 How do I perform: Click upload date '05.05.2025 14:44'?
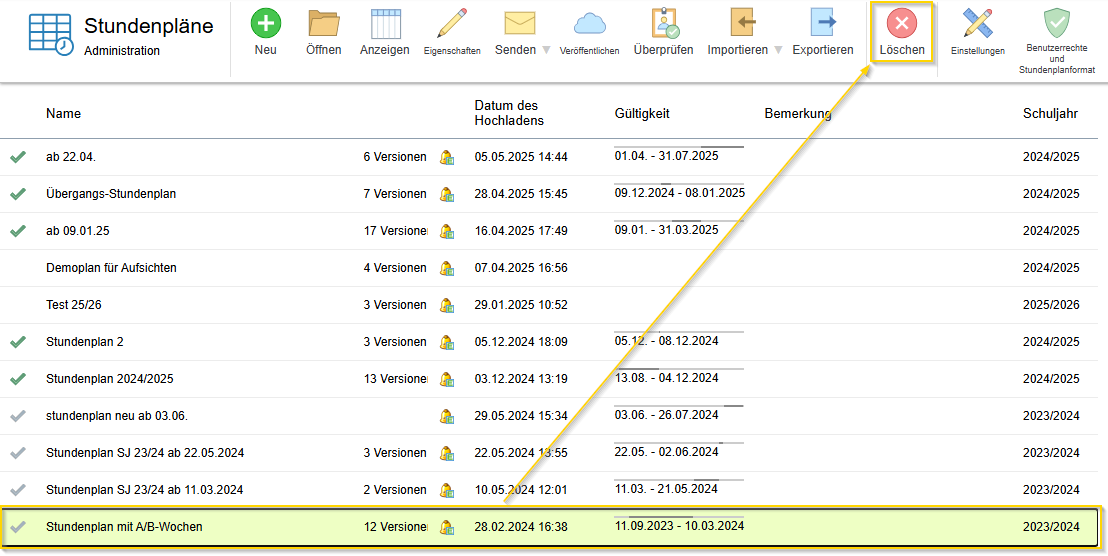click(x=521, y=157)
